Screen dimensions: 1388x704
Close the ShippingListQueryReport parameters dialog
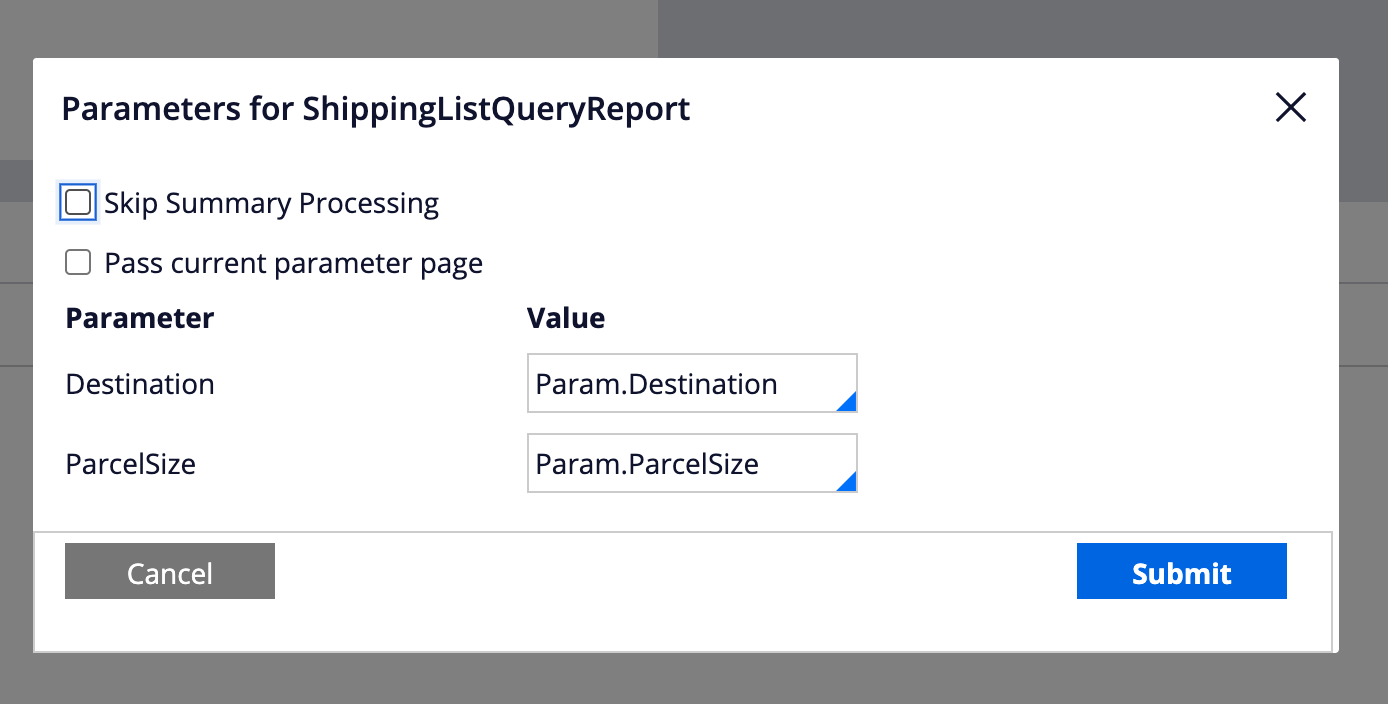tap(1291, 108)
